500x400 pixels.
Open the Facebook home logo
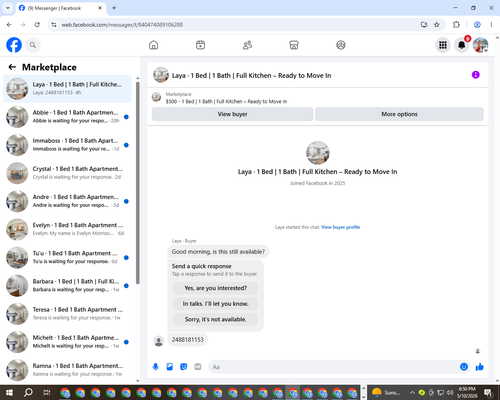(x=14, y=45)
